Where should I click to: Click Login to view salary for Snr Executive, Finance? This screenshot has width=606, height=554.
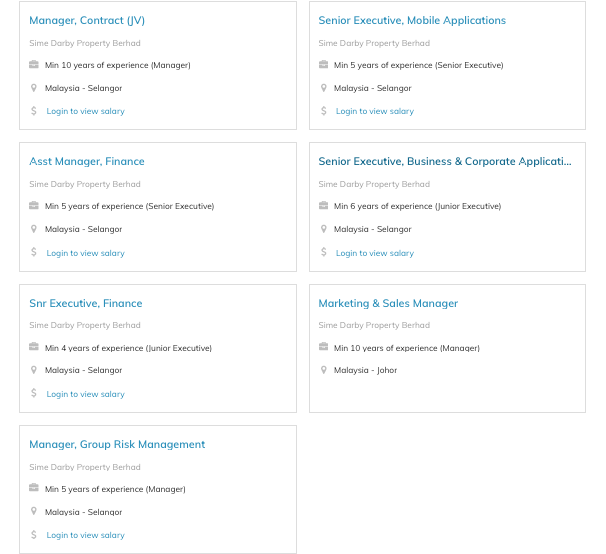(x=86, y=394)
